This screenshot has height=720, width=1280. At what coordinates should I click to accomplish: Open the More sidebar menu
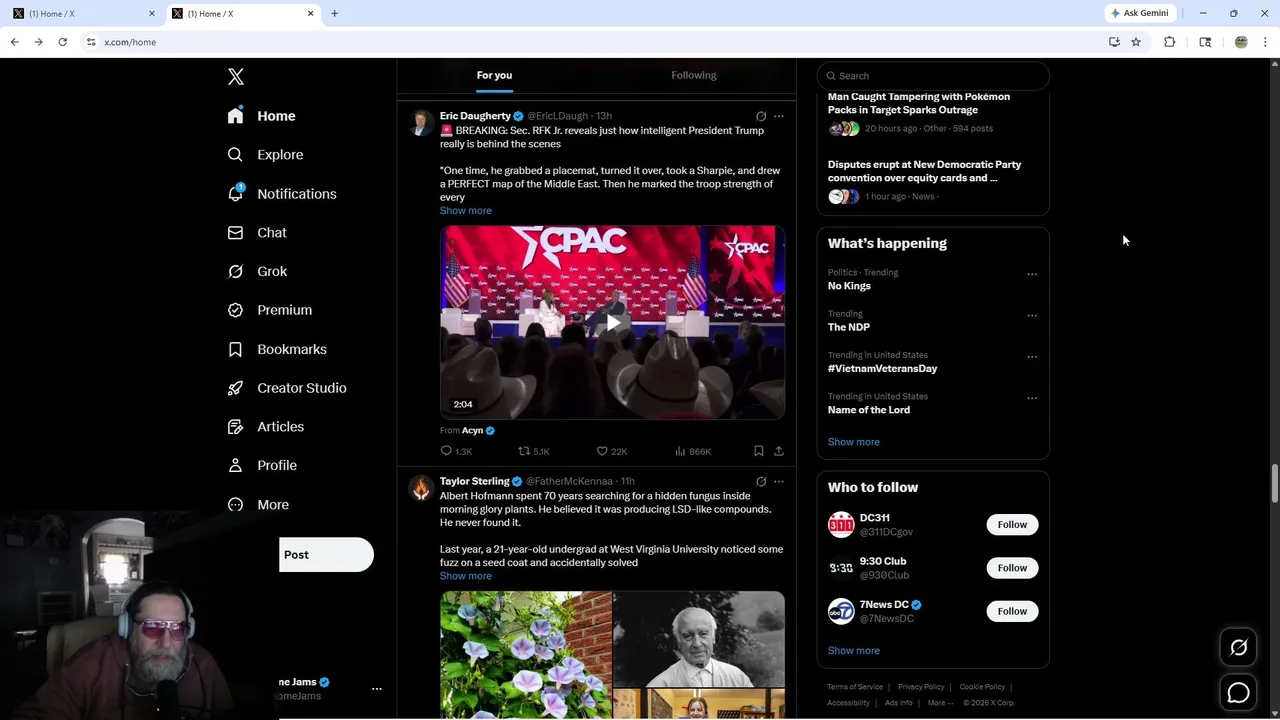[259, 505]
